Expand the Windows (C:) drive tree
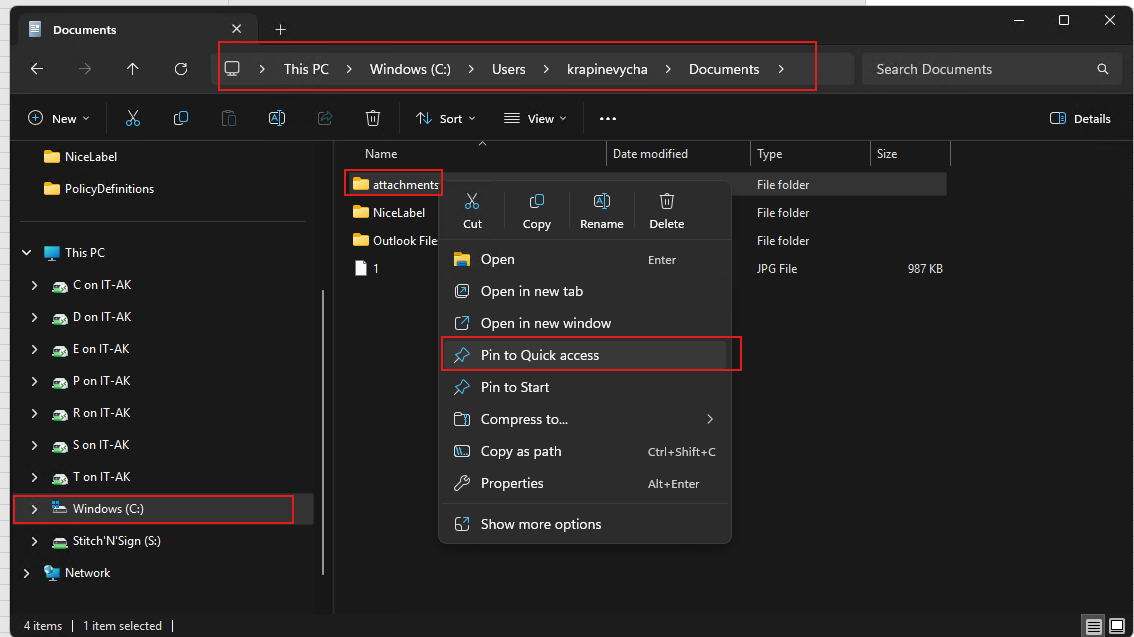The image size is (1134, 637). click(34, 509)
